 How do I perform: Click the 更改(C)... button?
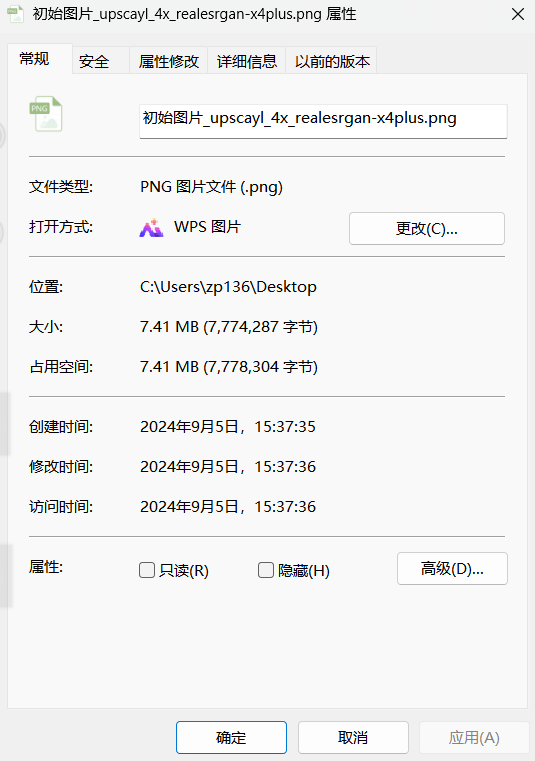pos(427,228)
